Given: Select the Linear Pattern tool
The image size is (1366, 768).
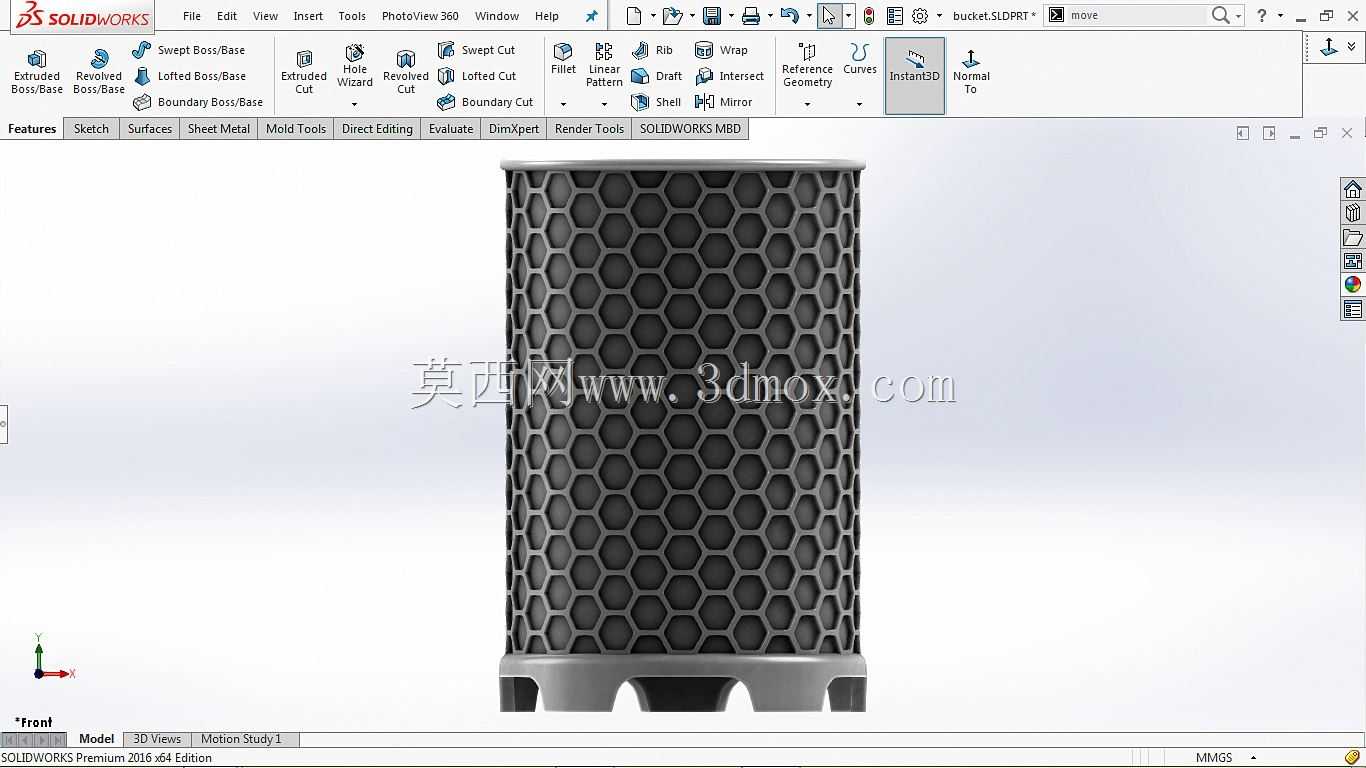Looking at the screenshot, I should pyautogui.click(x=604, y=65).
